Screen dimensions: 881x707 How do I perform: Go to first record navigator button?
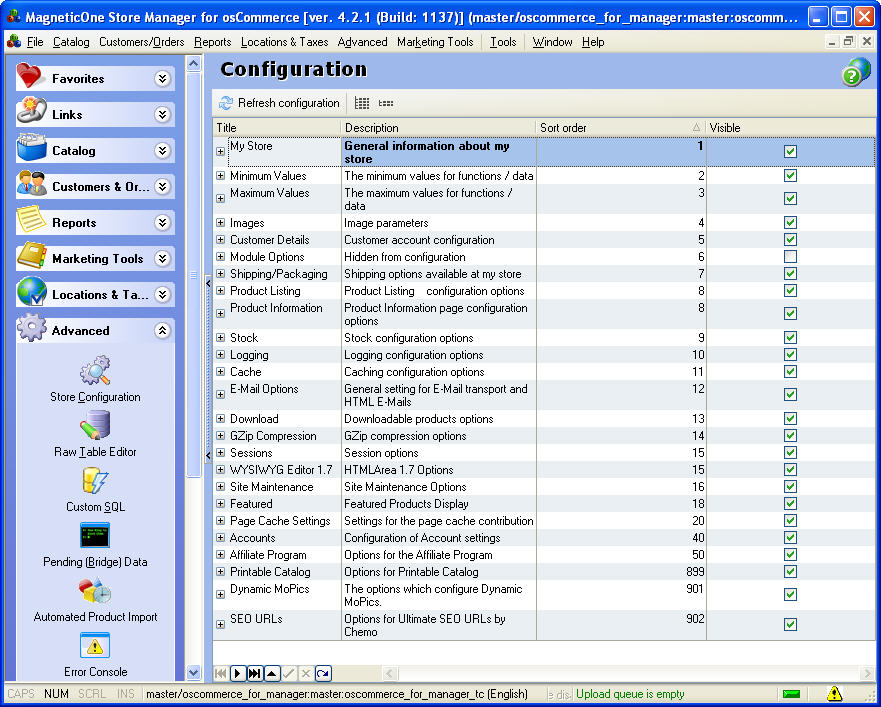click(220, 673)
